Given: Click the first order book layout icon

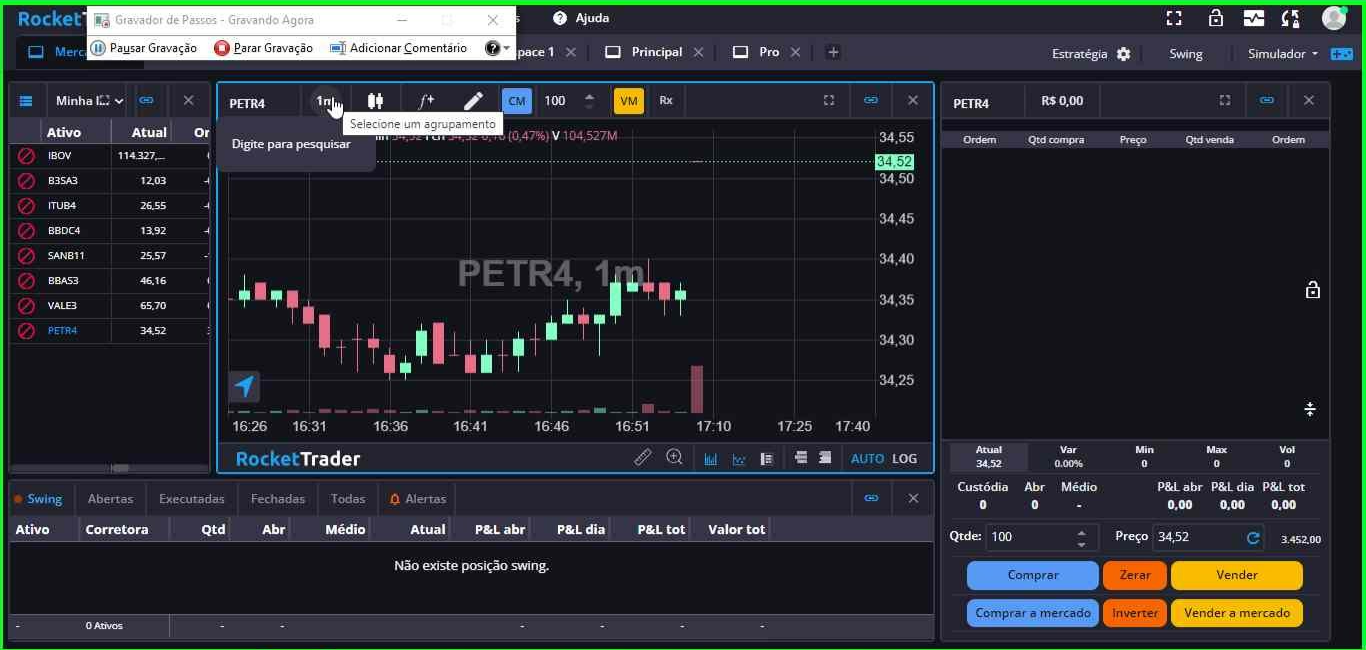Looking at the screenshot, I should [x=801, y=458].
